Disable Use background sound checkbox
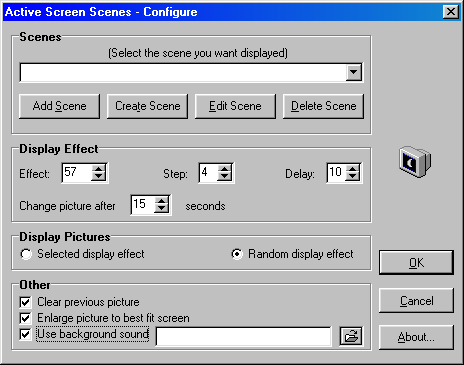The height and width of the screenshot is (365, 464). tap(25, 334)
